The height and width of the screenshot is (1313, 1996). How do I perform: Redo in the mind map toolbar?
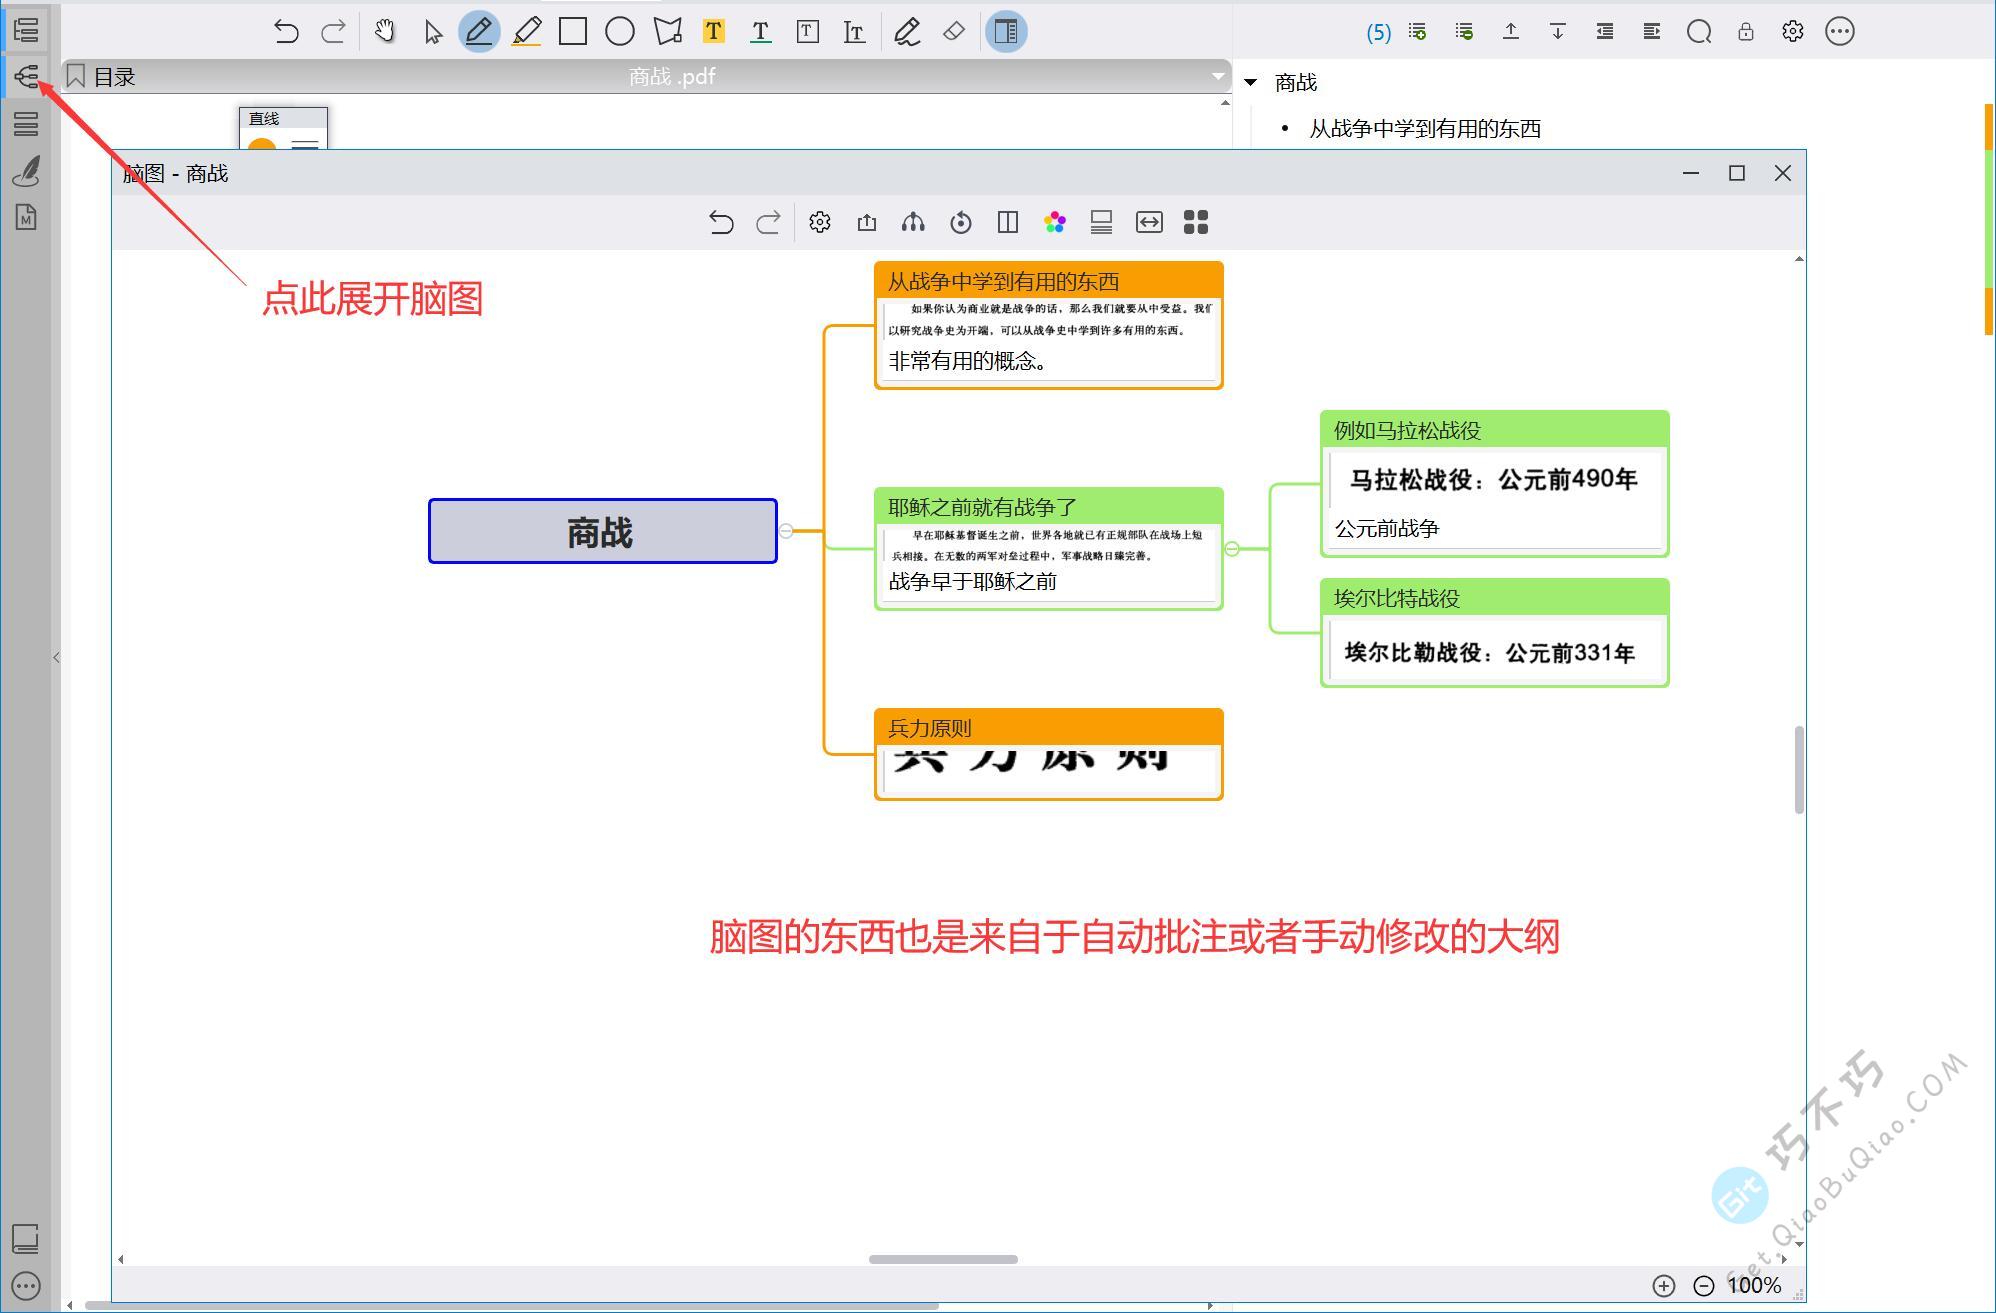(x=768, y=222)
